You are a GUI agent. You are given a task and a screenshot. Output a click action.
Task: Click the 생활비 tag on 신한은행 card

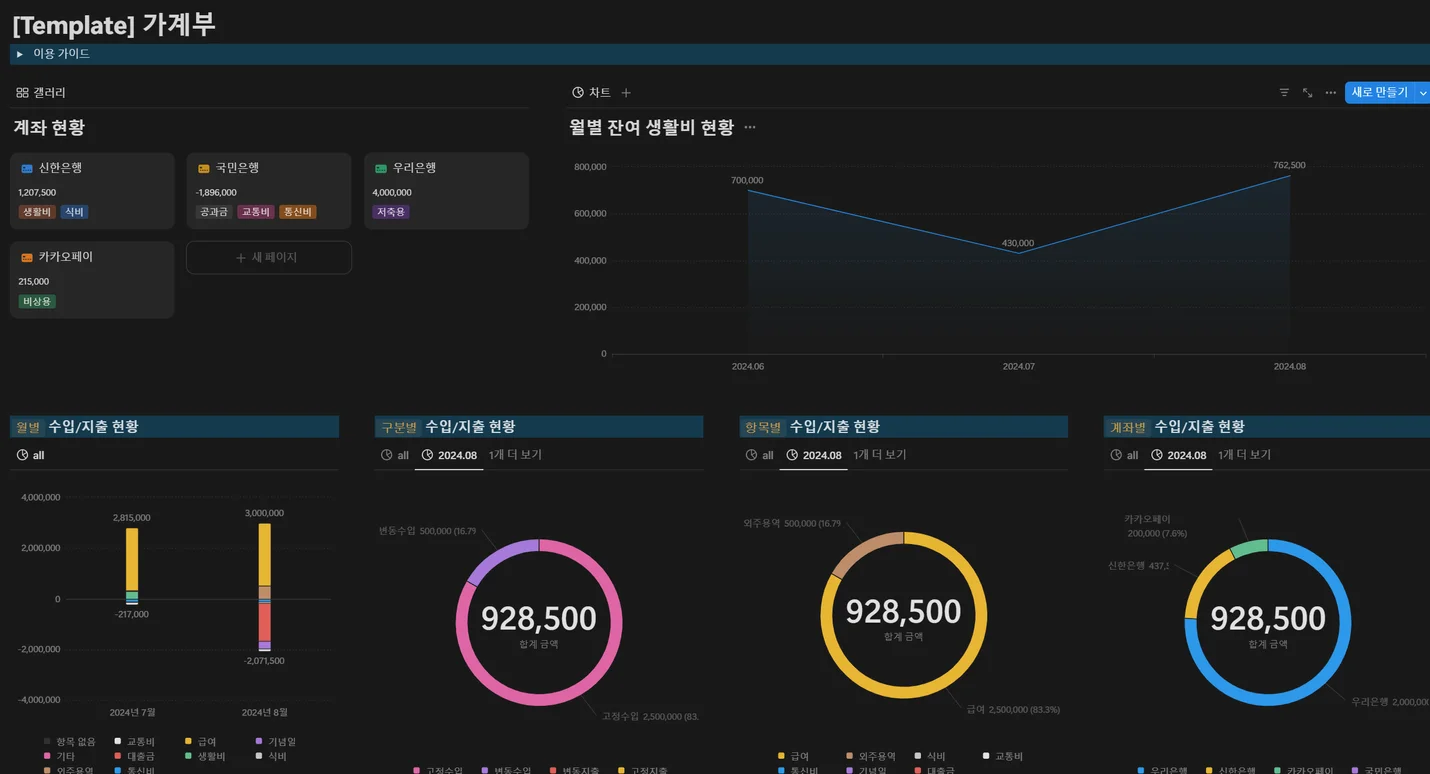[37, 212]
